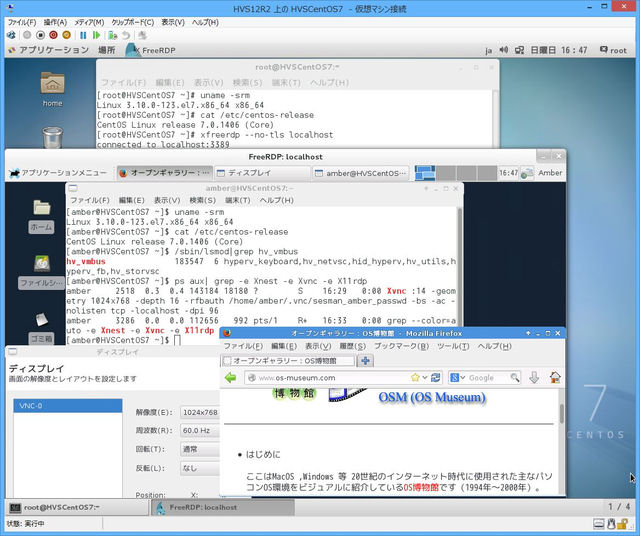The width and height of the screenshot is (640, 536).
Task: Pause the virtual machine
Action: pyautogui.click(x=83, y=35)
